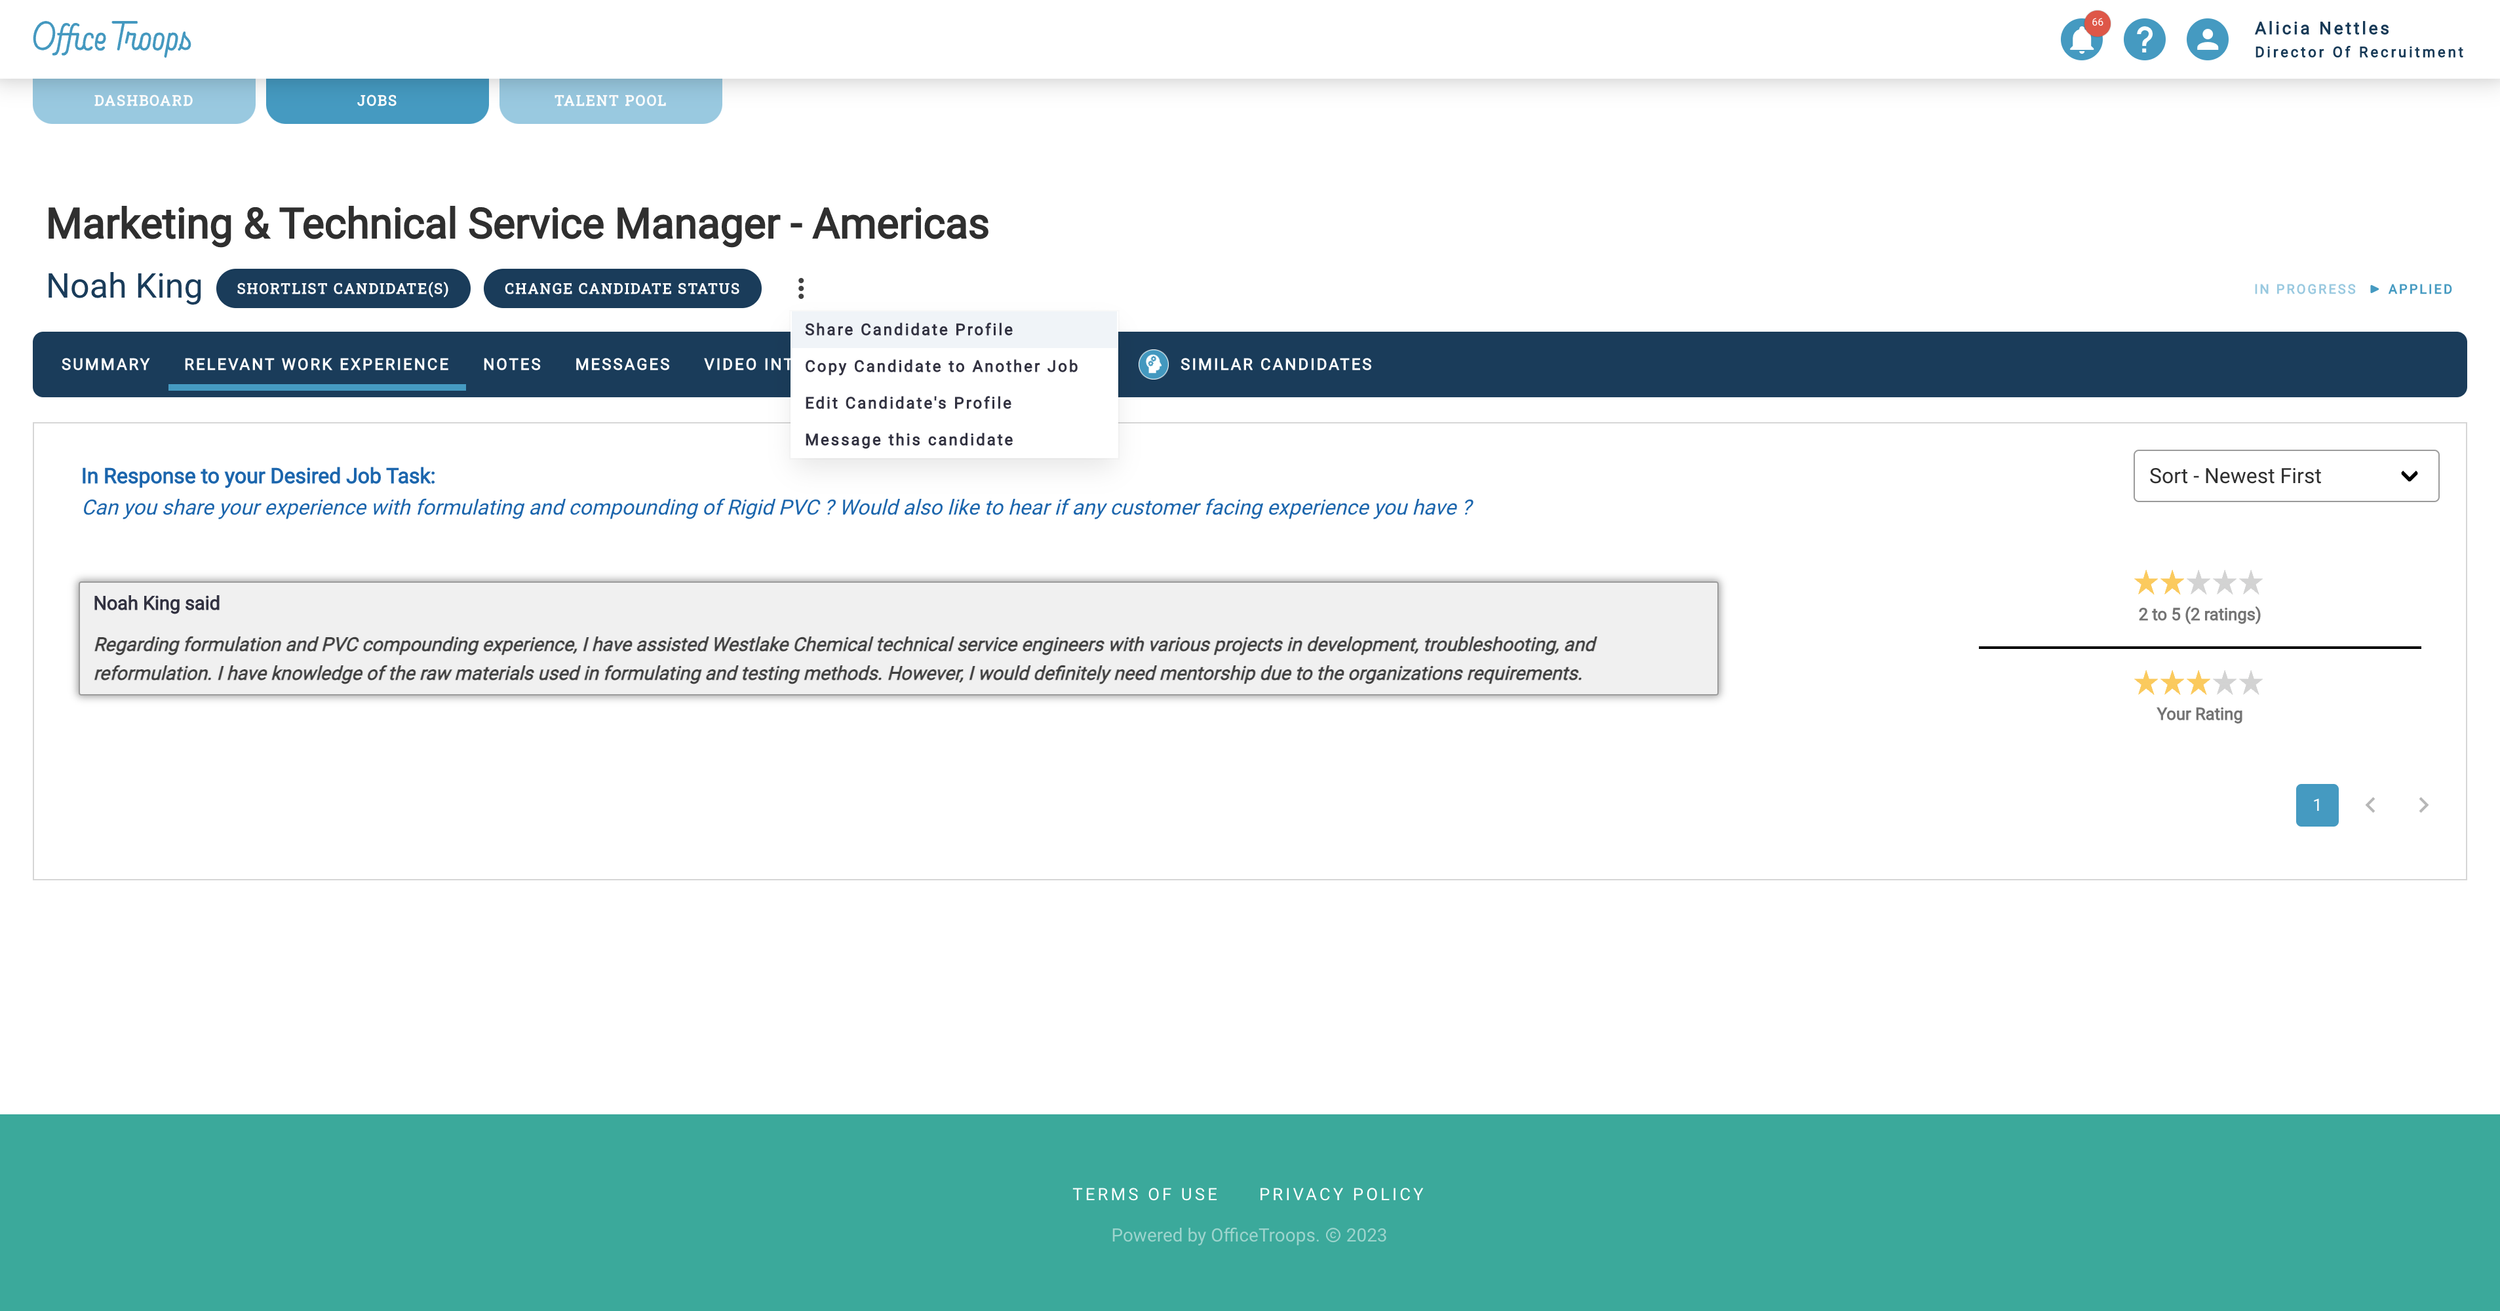The image size is (2500, 1311).
Task: Click Change Candidate Status button
Action: [x=622, y=289]
